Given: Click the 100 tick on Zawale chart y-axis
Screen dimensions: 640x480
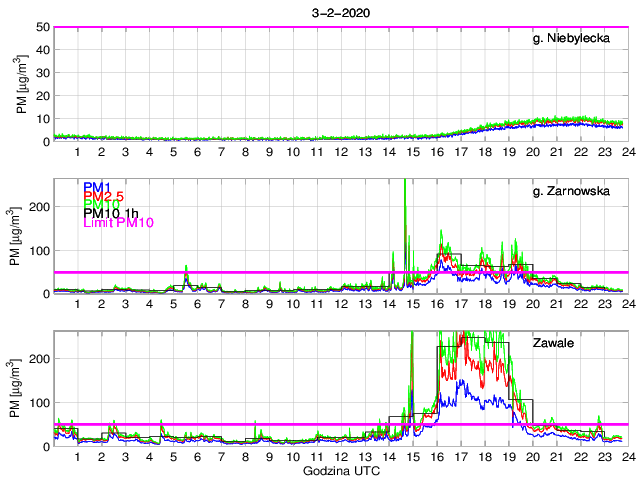Looking at the screenshot, I should [x=39, y=402].
